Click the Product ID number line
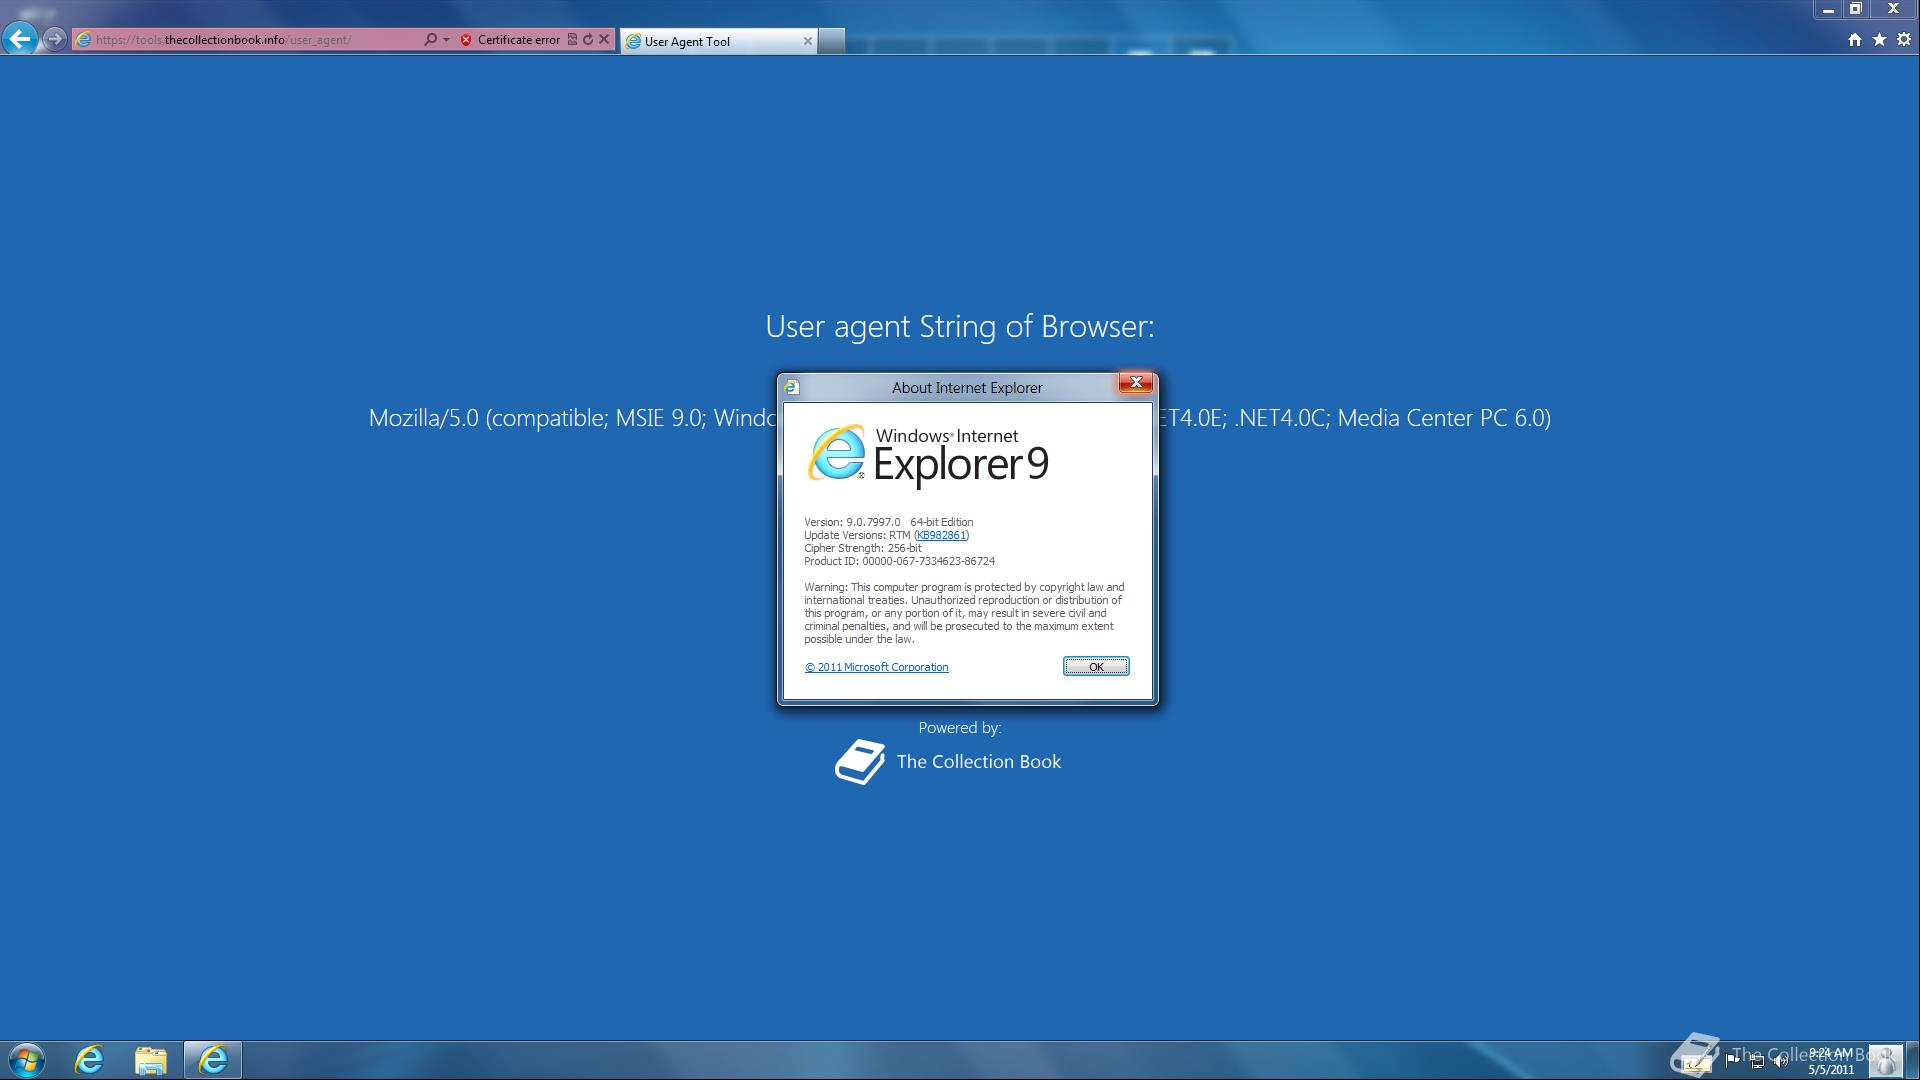 tap(899, 561)
